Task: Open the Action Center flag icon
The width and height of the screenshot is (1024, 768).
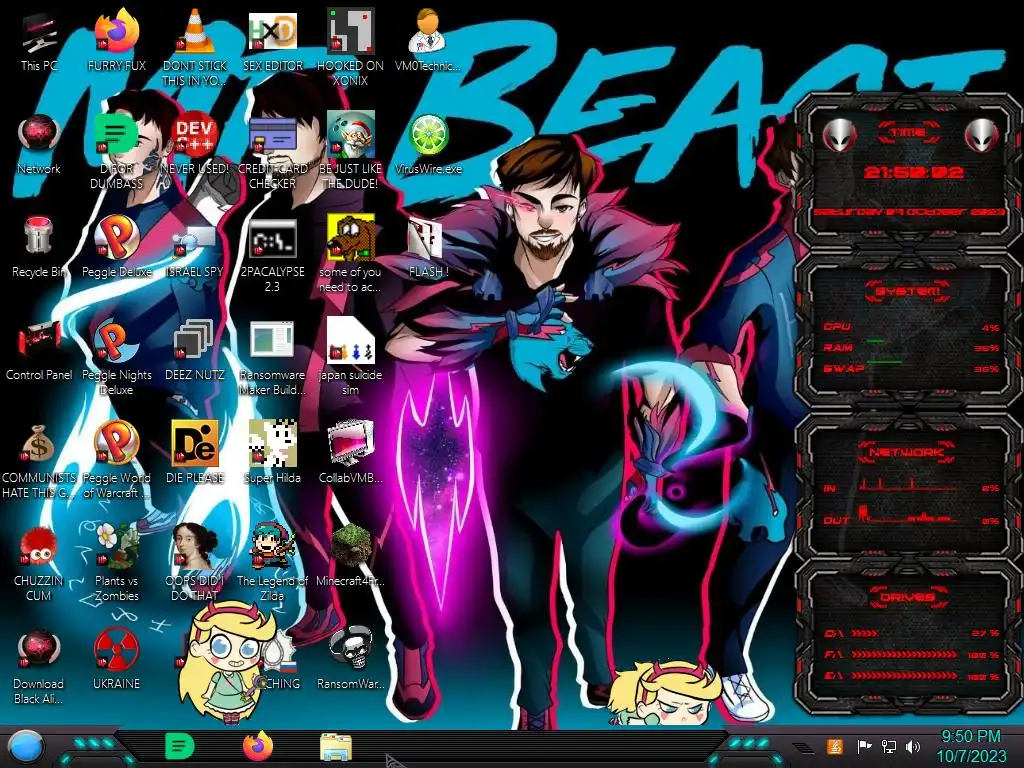Action: coord(864,746)
